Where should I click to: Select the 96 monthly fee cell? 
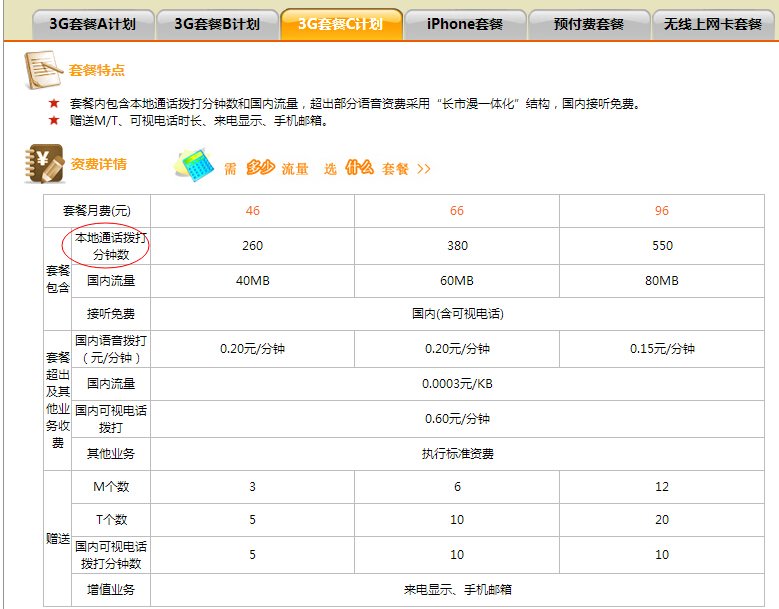tap(662, 211)
